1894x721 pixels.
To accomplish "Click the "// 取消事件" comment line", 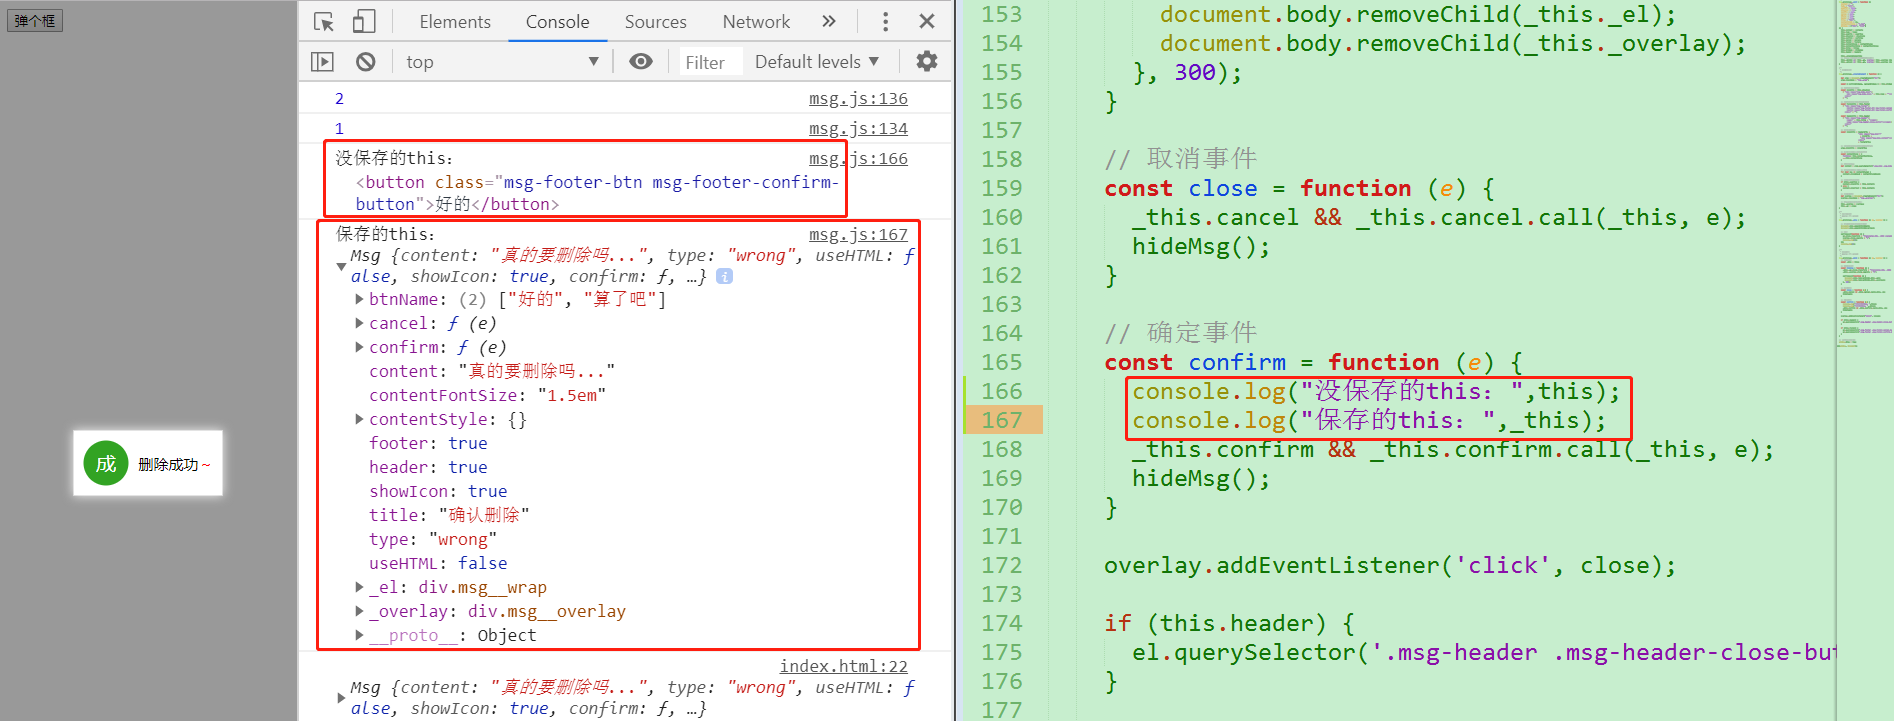I will [1180, 159].
